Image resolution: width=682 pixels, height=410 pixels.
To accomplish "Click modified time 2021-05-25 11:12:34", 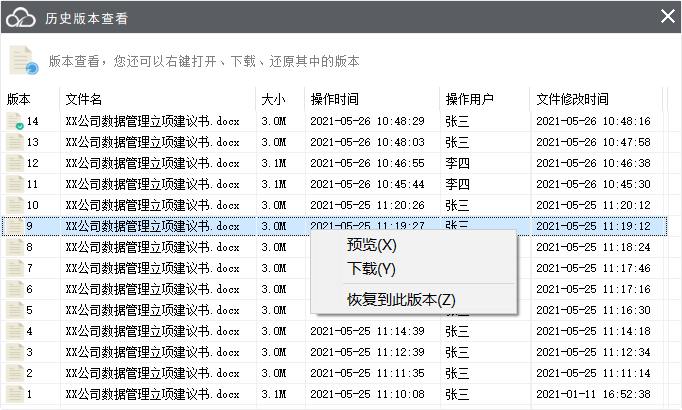I will [x=593, y=352].
